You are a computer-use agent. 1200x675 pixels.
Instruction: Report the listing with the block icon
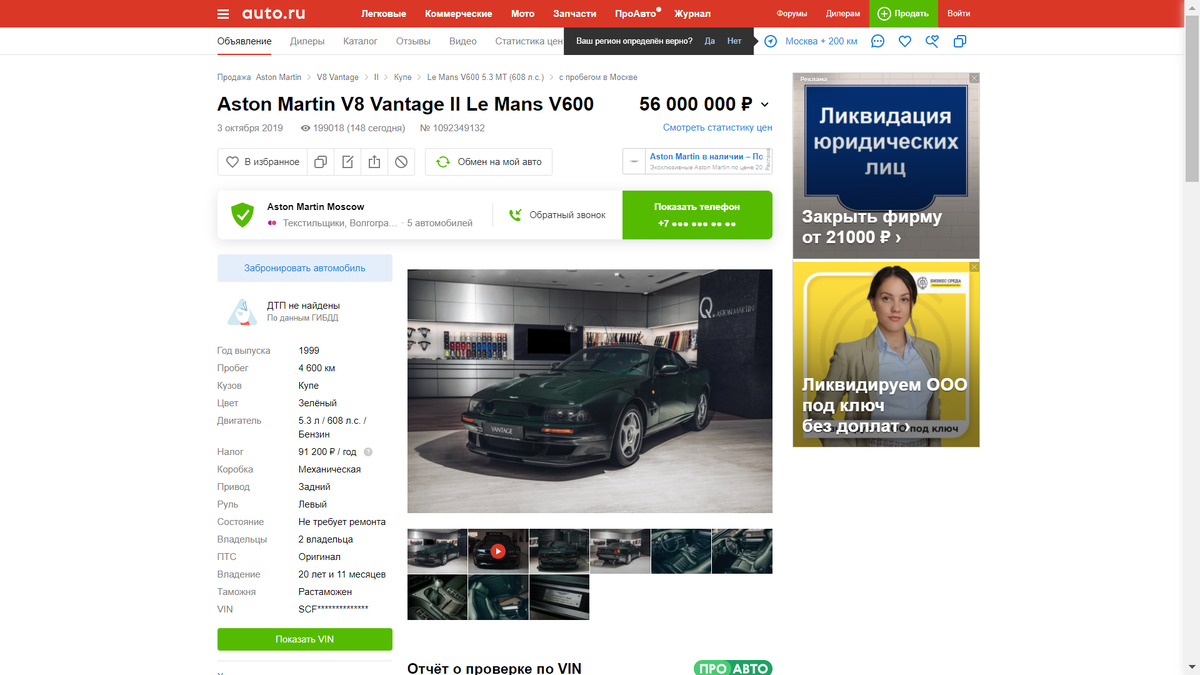401,162
